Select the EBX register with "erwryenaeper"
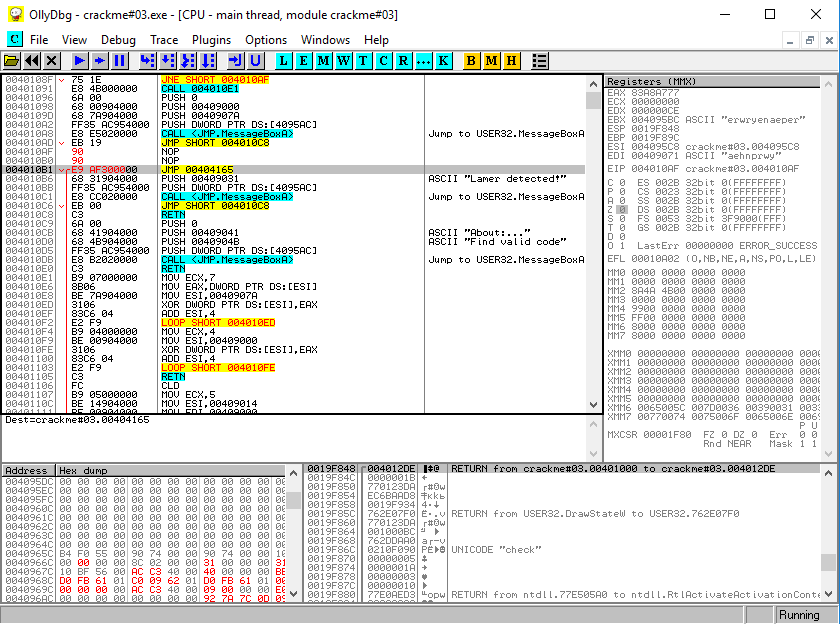840x624 pixels. (706, 119)
